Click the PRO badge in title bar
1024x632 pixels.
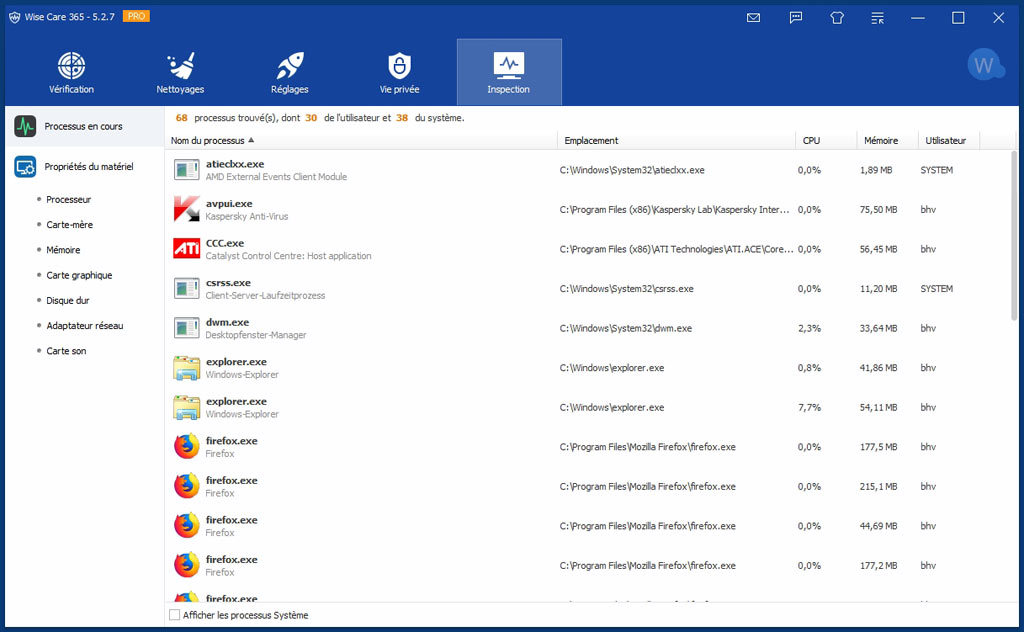136,16
